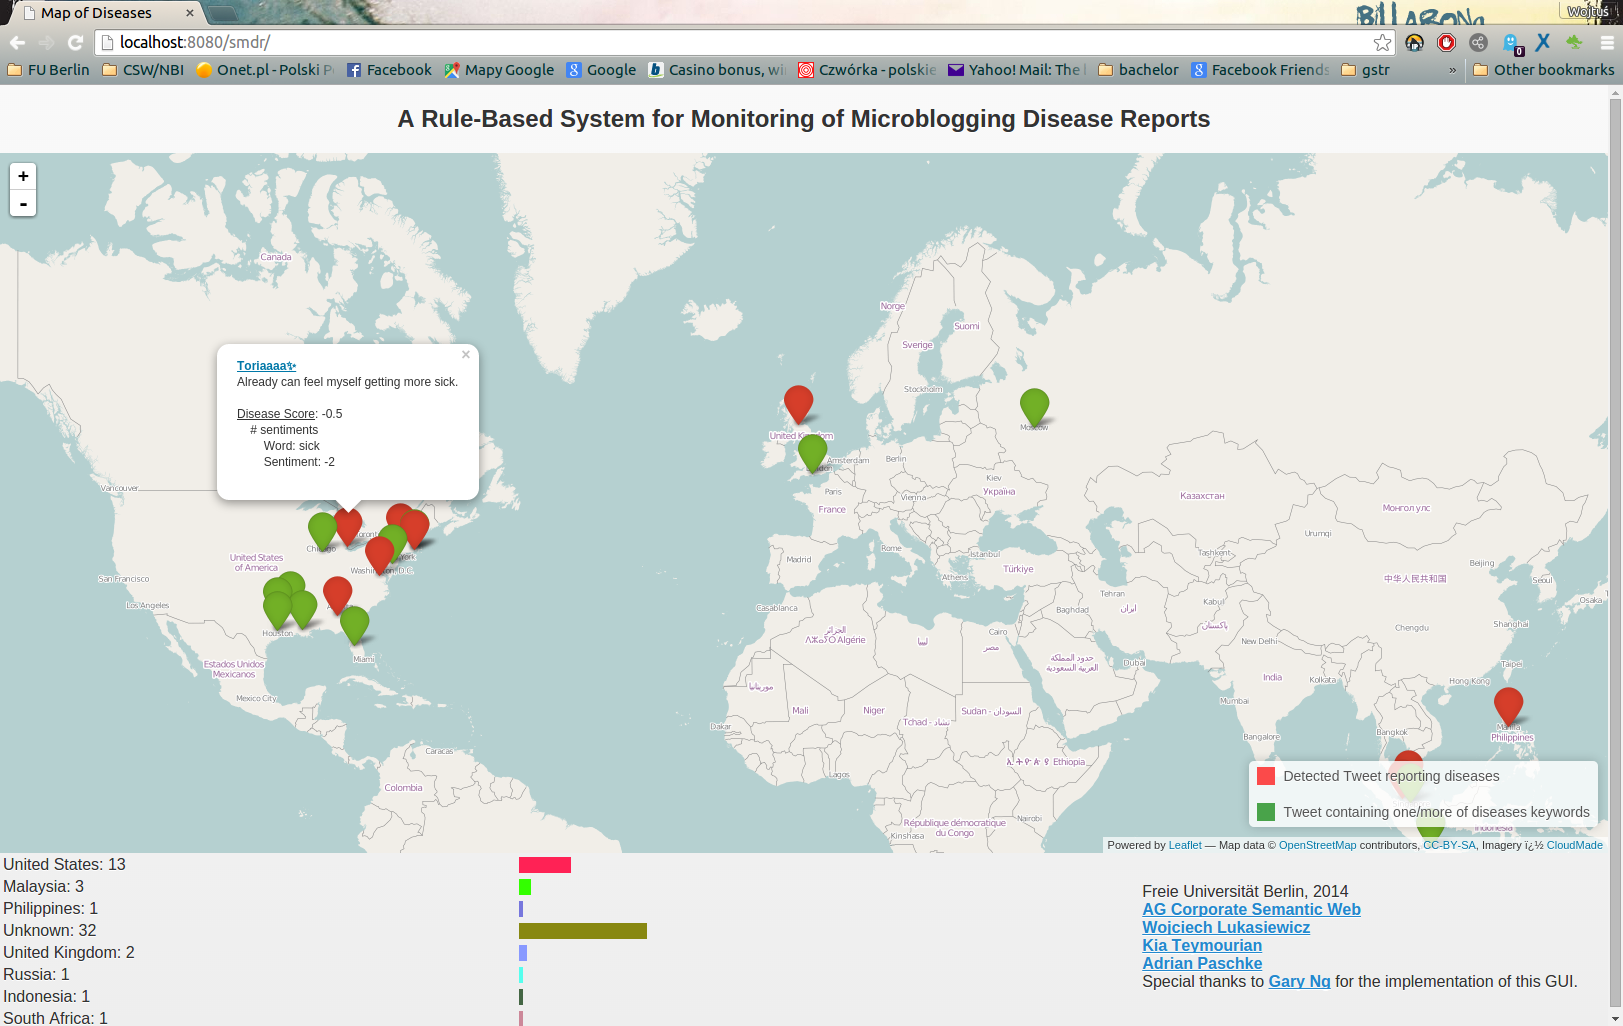
Task: Open the Gary Ng link
Action: 1299,981
